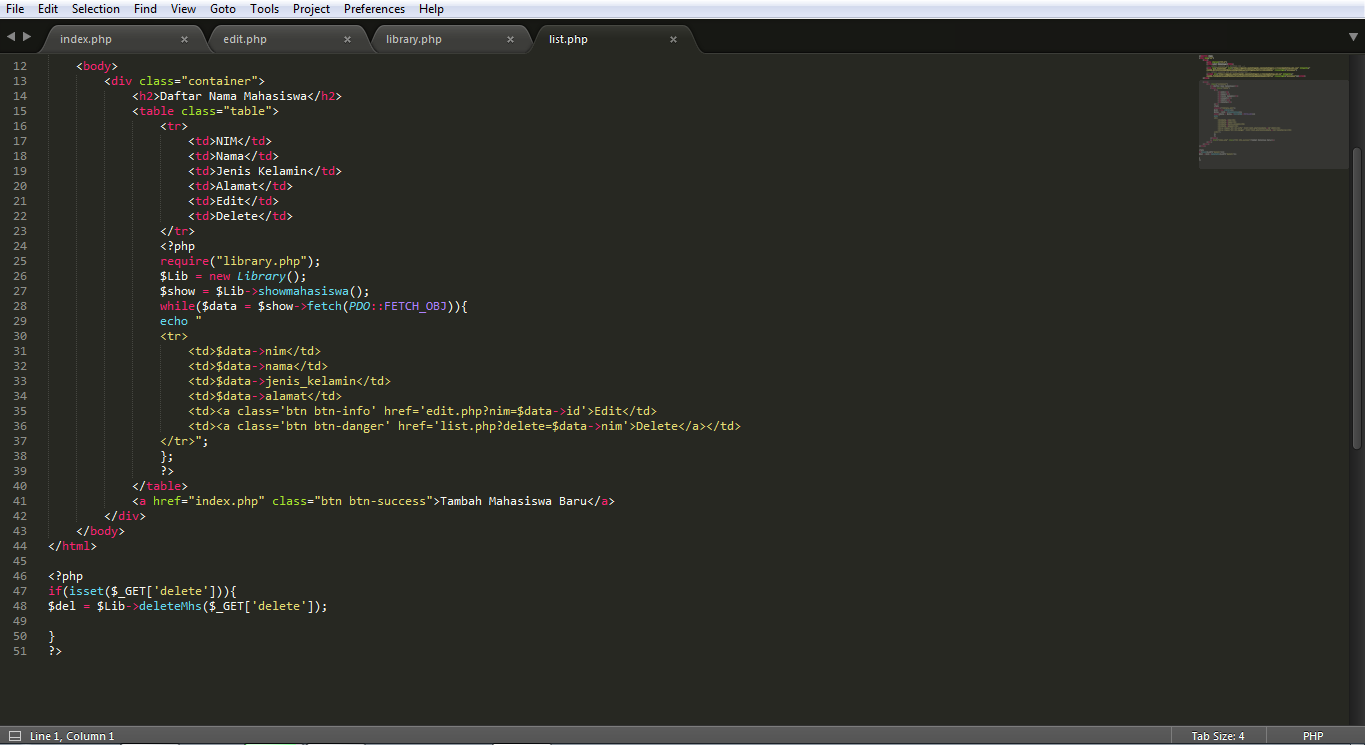Open the Goto menu

tap(222, 9)
